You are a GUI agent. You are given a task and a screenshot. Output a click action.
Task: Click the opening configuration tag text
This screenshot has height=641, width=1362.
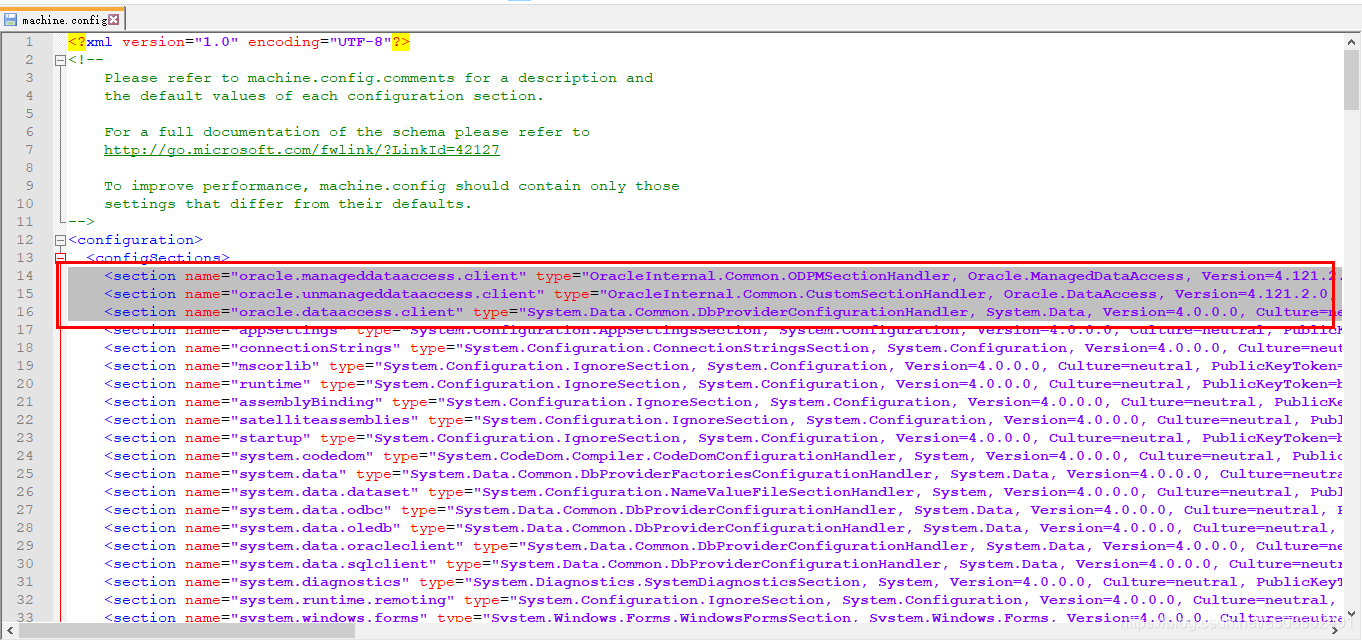coord(135,240)
